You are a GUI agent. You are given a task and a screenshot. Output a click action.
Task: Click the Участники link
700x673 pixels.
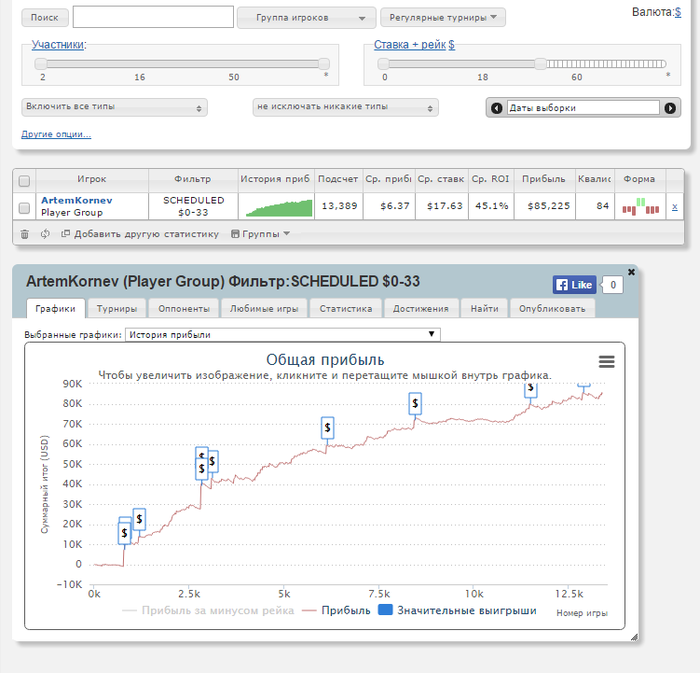click(58, 45)
